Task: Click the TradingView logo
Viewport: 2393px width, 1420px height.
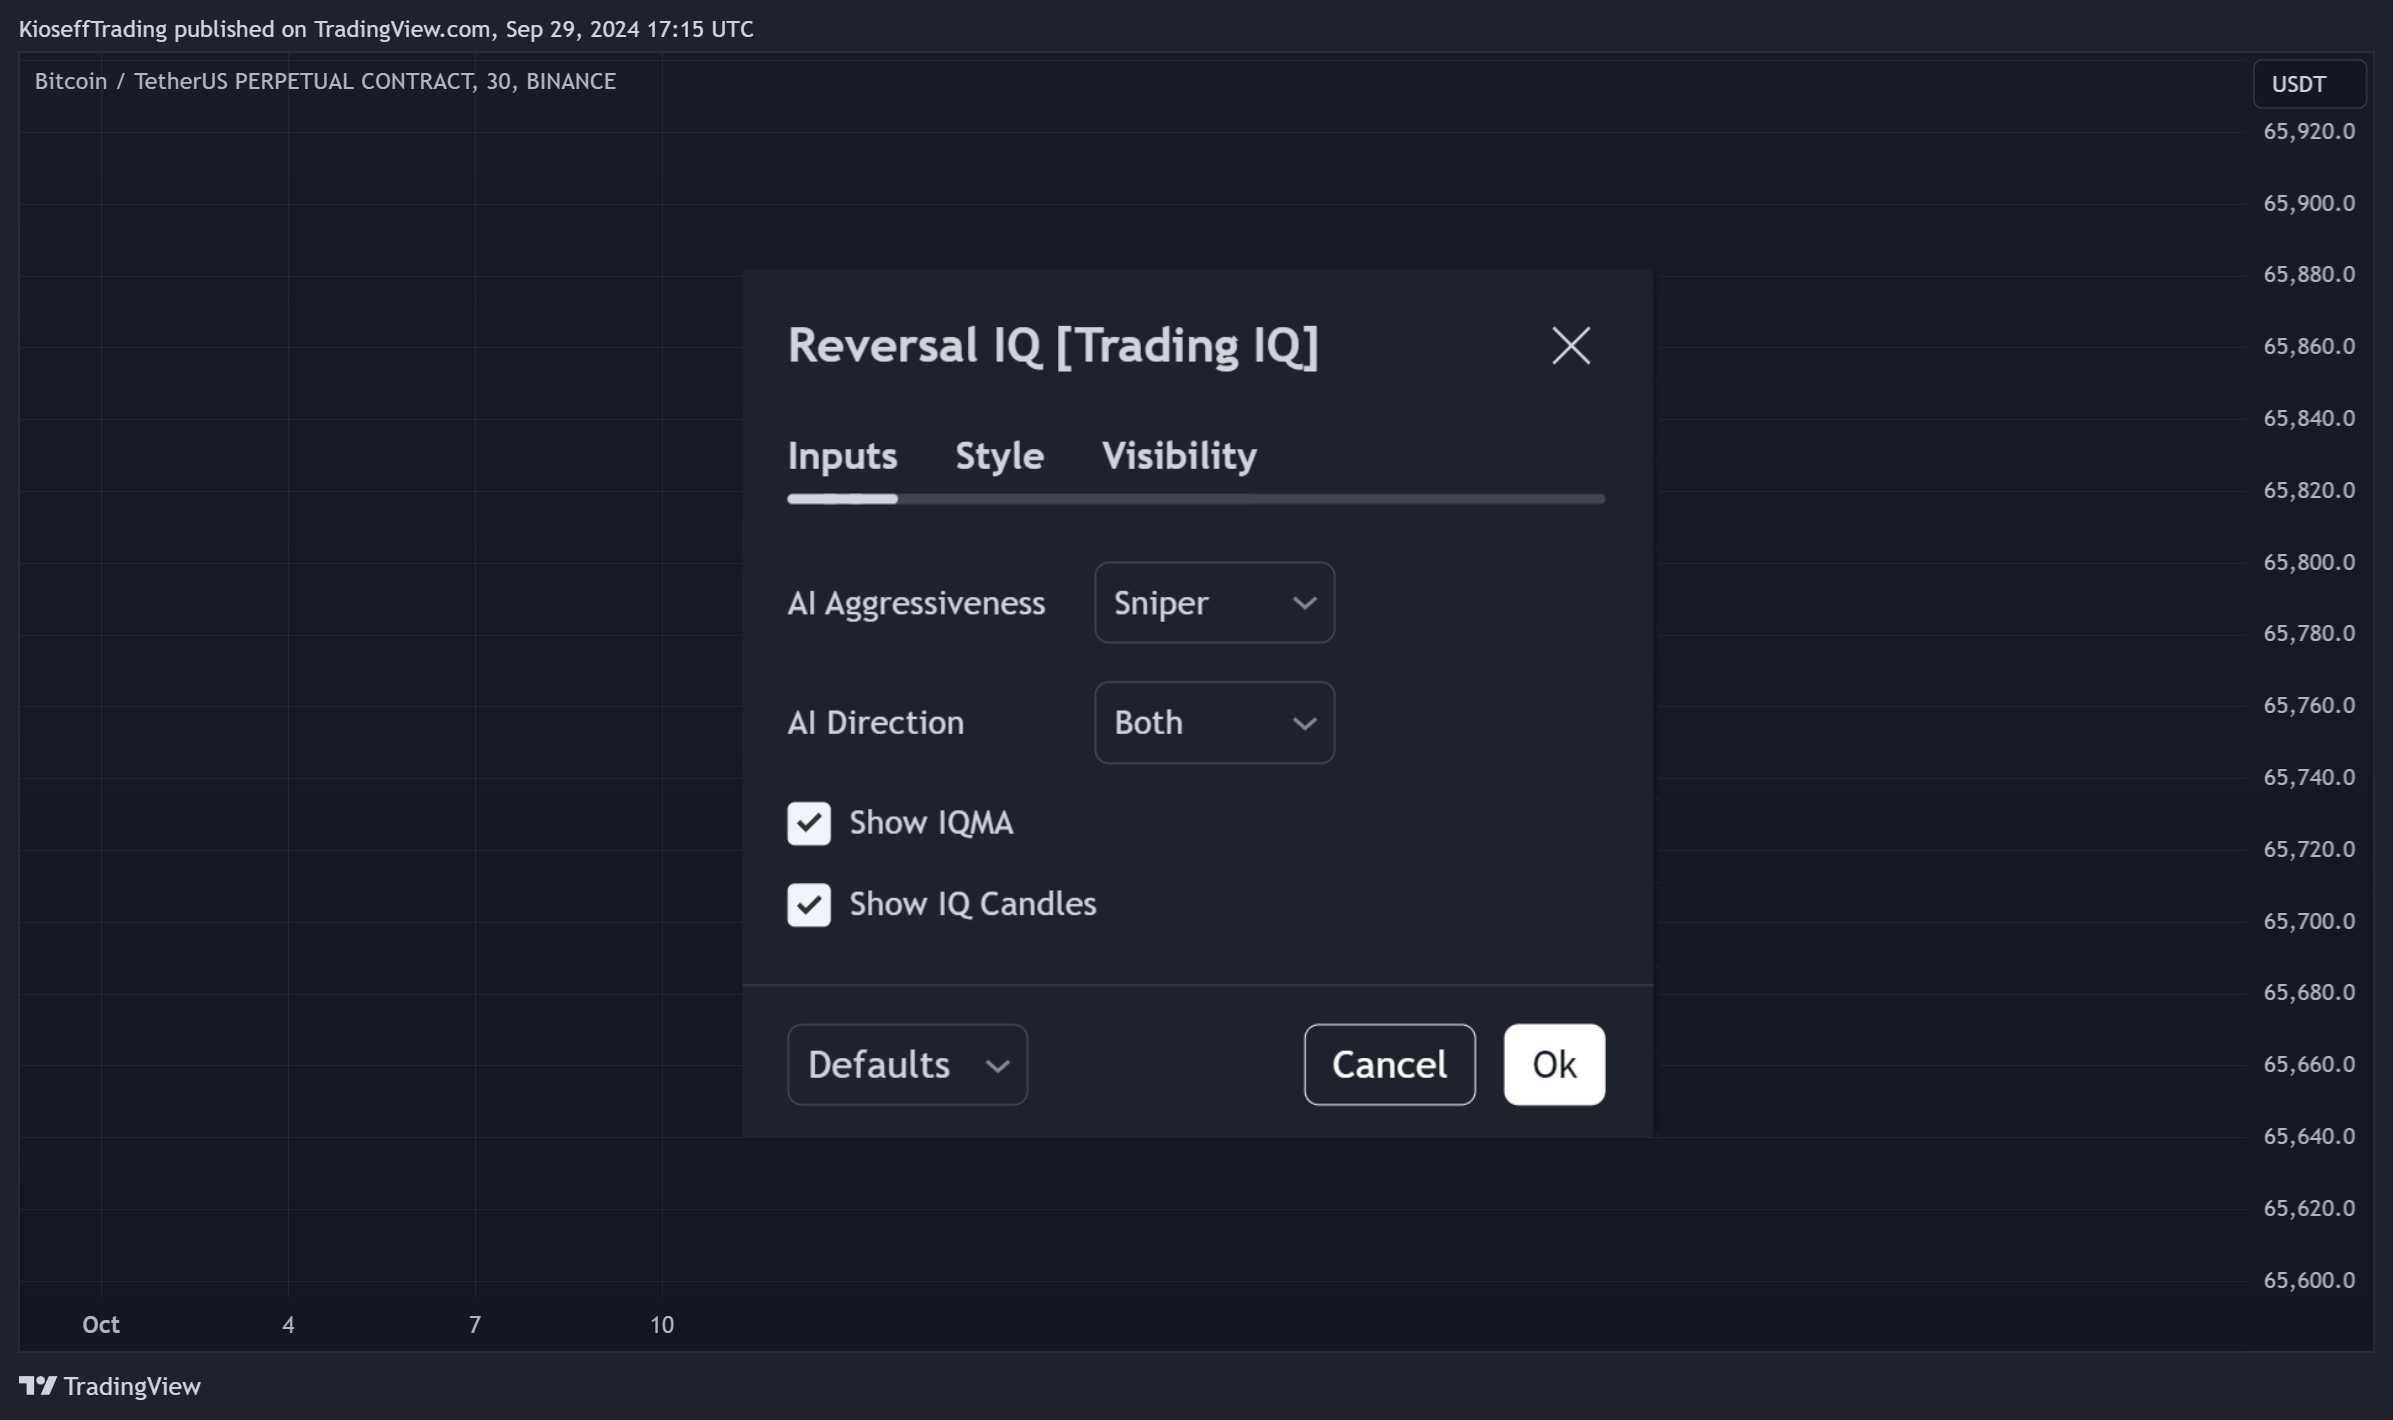Action: click(x=110, y=1386)
